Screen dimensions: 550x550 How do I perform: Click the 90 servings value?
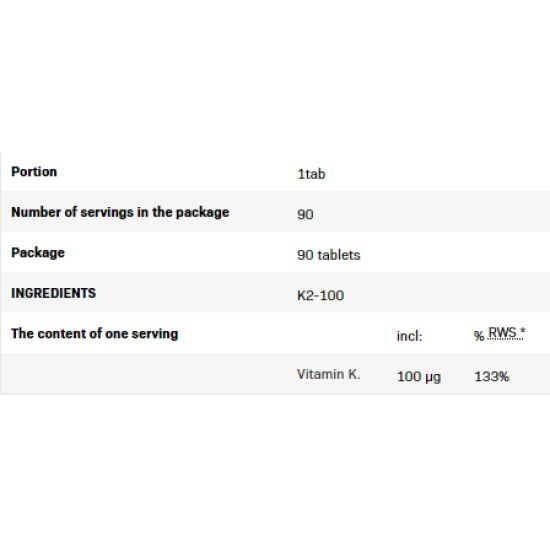(x=305, y=214)
